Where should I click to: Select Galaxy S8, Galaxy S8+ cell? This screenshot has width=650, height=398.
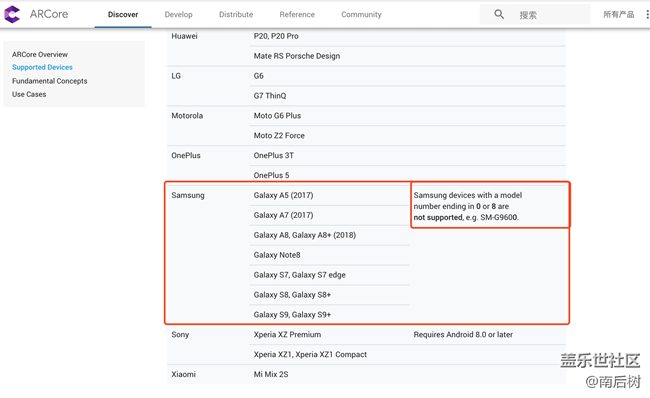(x=292, y=295)
